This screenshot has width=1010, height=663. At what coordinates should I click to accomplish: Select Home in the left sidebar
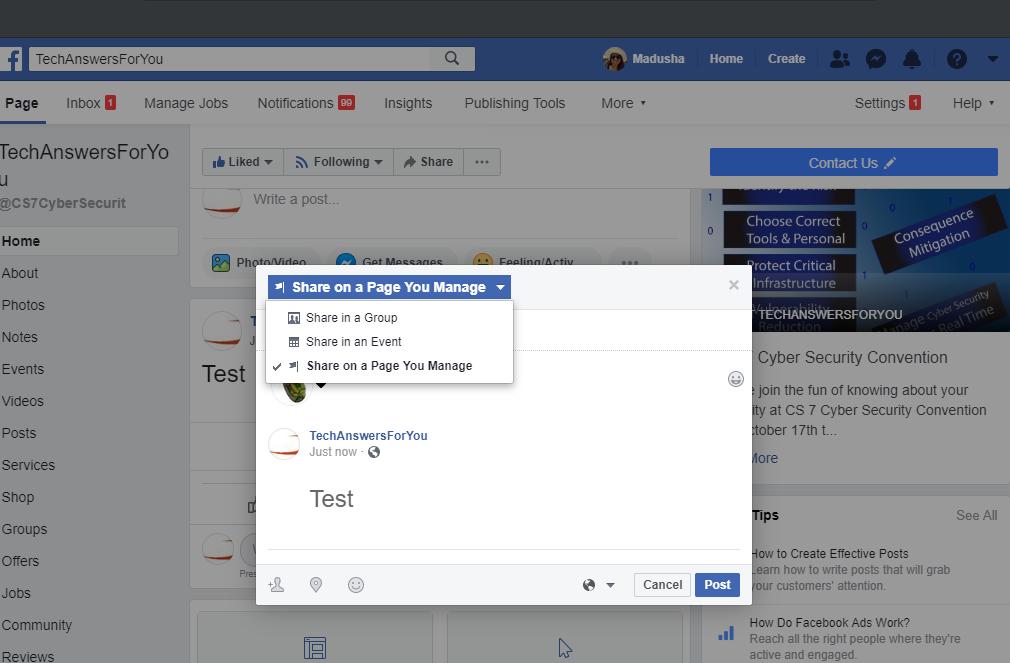point(89,241)
